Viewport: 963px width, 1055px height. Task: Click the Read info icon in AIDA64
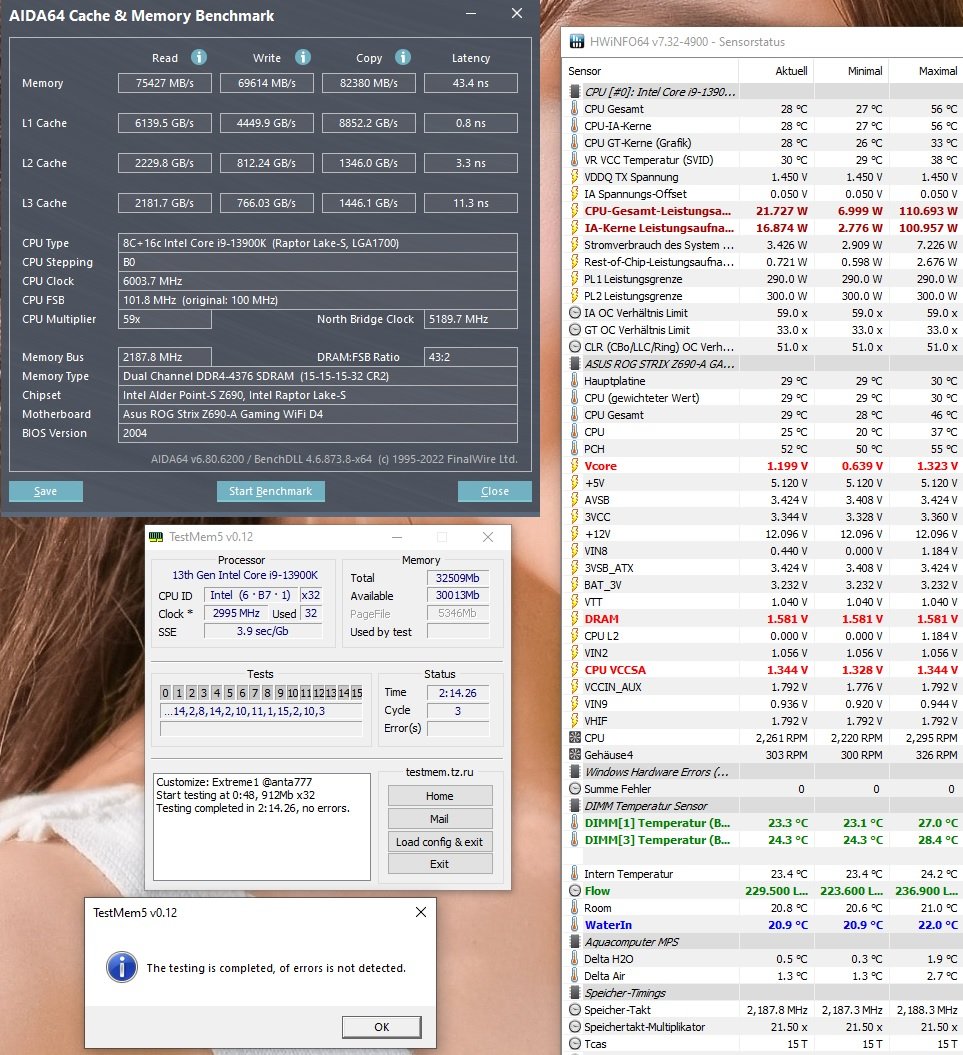[199, 57]
